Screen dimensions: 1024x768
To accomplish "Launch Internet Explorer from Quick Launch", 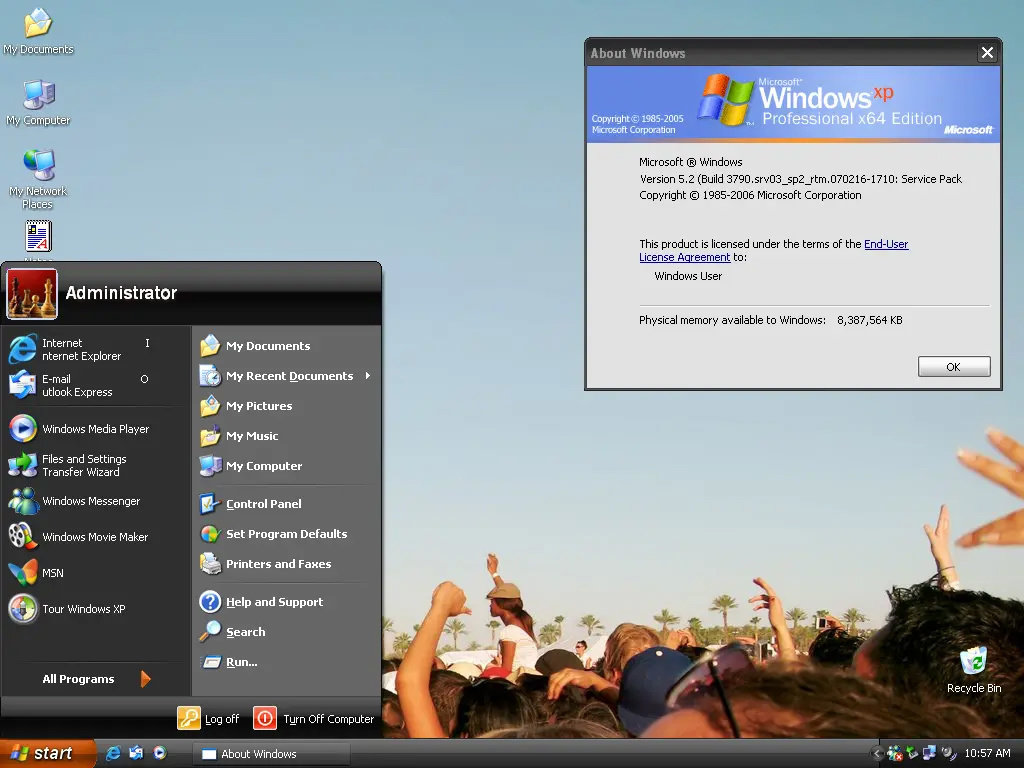I will (x=113, y=753).
